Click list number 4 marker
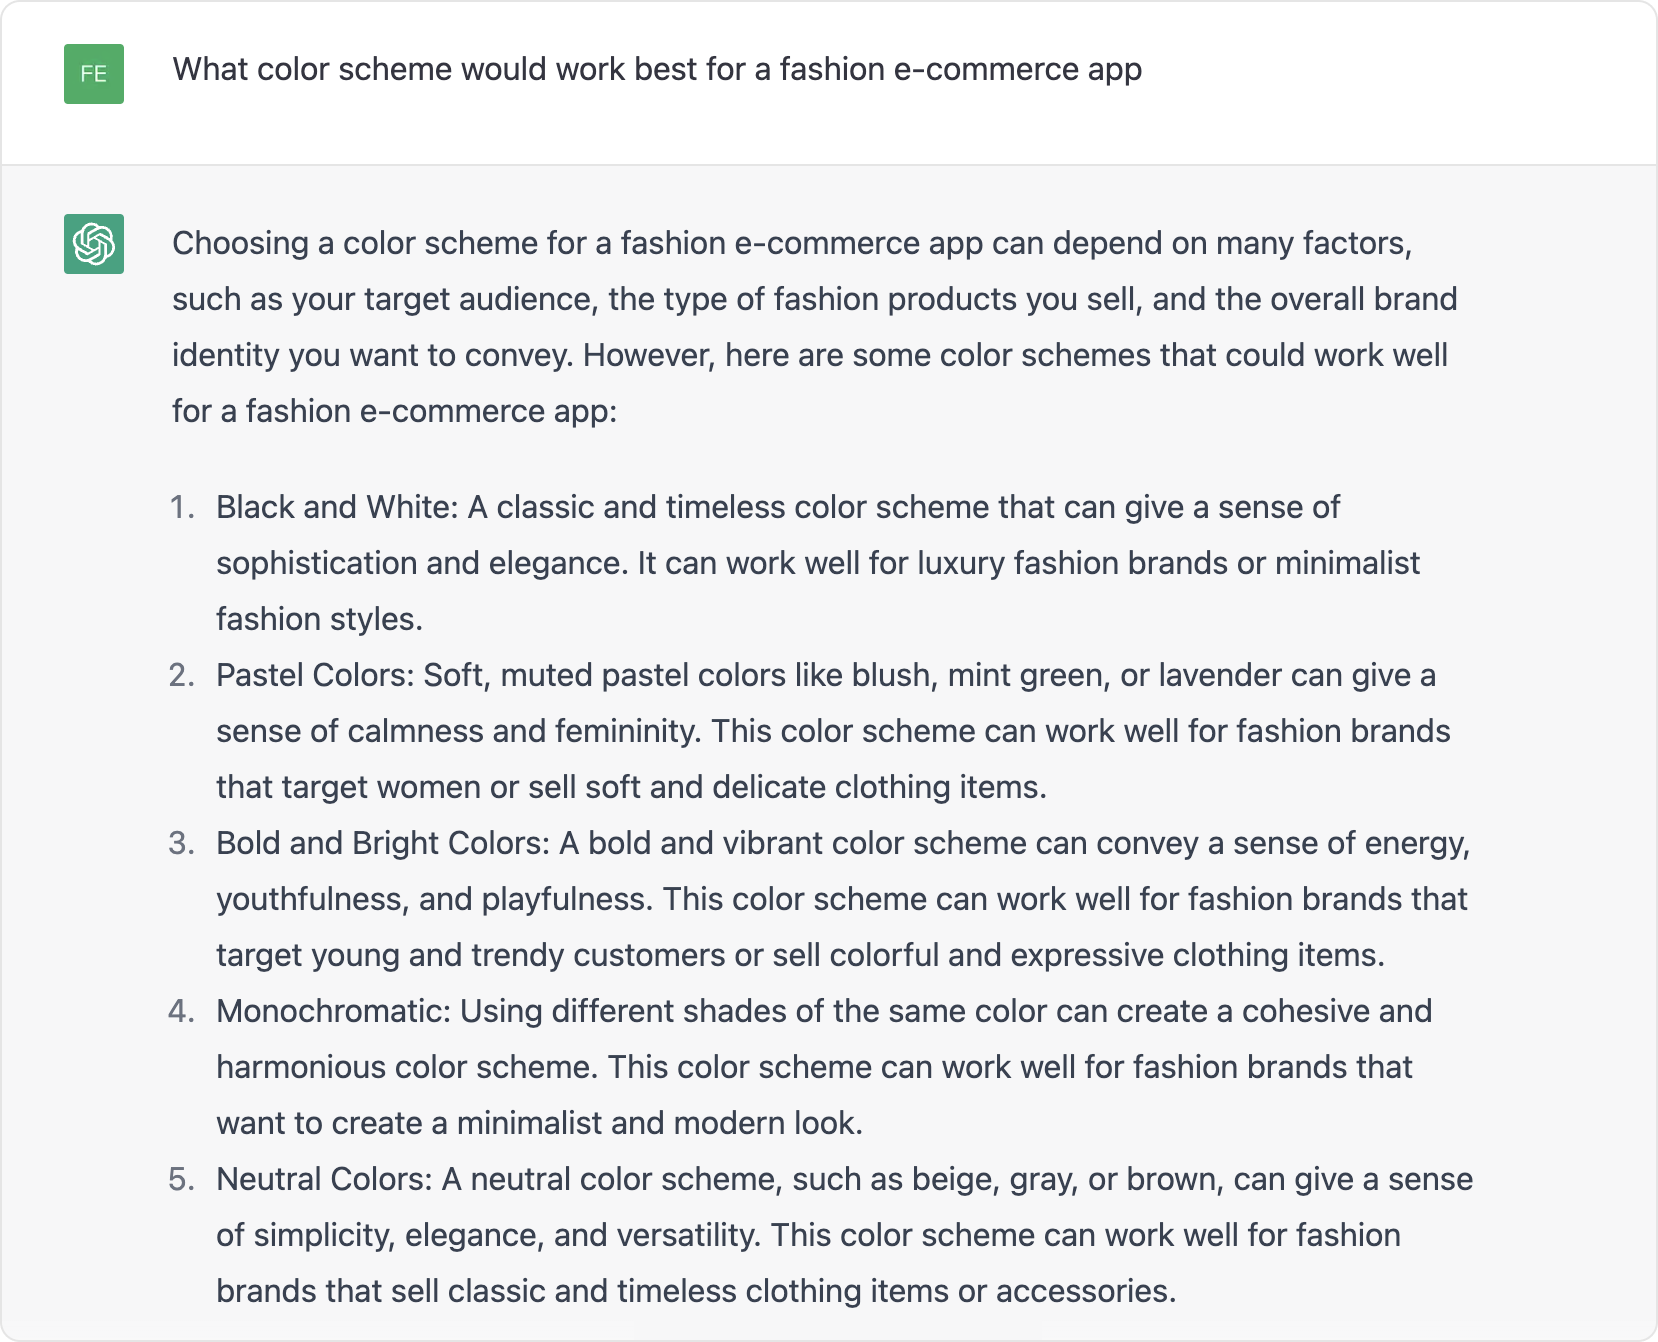The height and width of the screenshot is (1342, 1658). tap(182, 1011)
